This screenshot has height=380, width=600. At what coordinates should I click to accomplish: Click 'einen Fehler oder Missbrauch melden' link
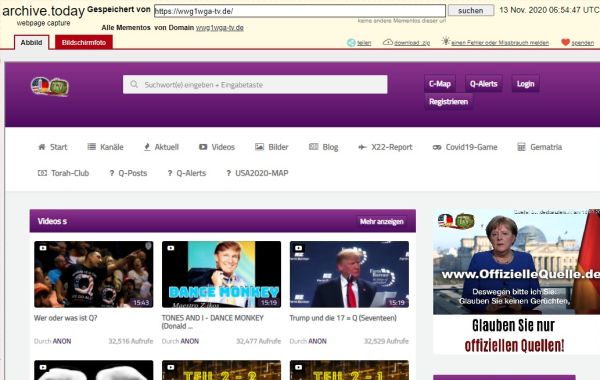click(500, 43)
